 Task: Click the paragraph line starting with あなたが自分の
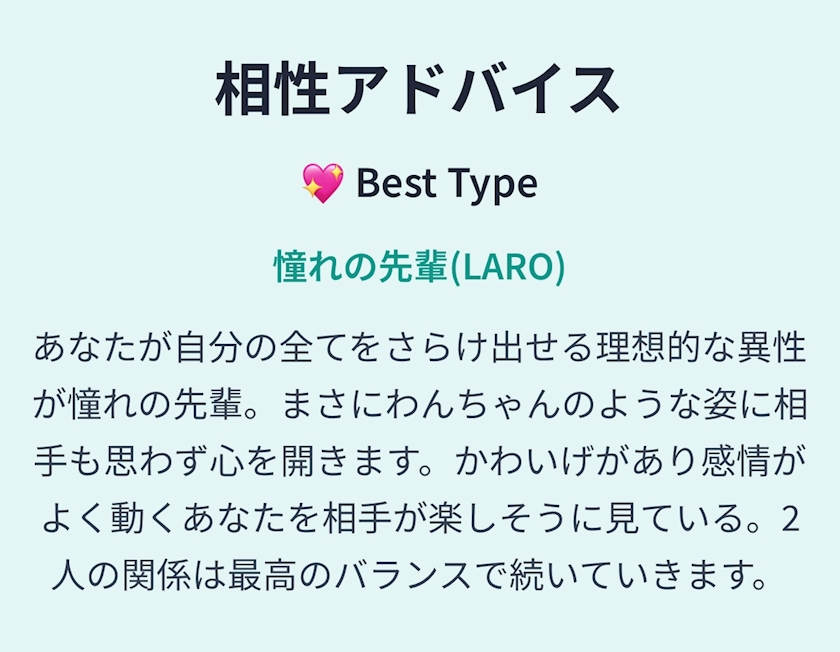click(419, 349)
